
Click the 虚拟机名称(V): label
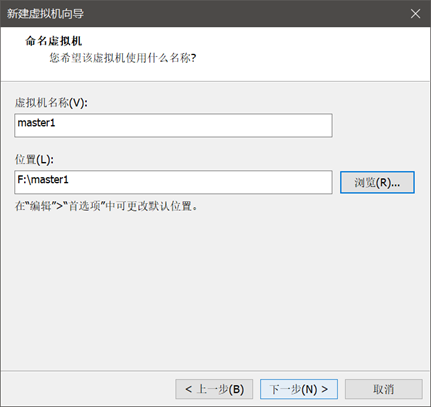point(51,102)
